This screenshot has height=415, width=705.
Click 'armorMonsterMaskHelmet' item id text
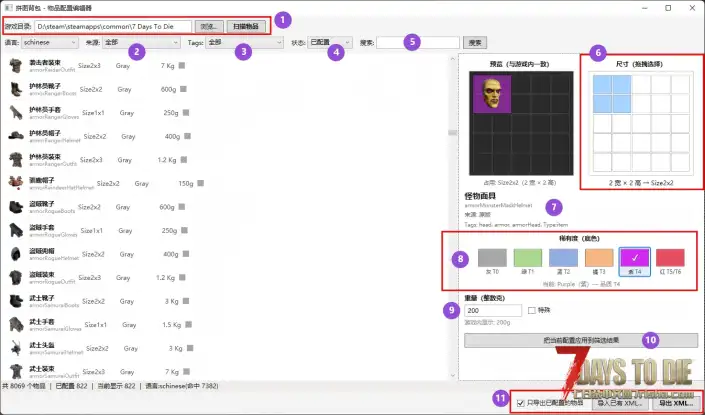click(x=498, y=205)
